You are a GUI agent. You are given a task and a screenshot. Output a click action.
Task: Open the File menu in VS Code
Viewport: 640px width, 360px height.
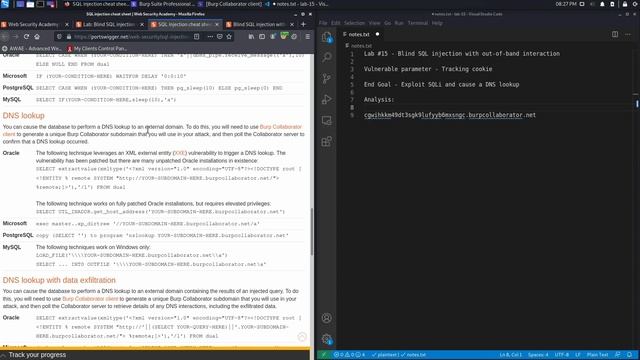click(x=323, y=23)
